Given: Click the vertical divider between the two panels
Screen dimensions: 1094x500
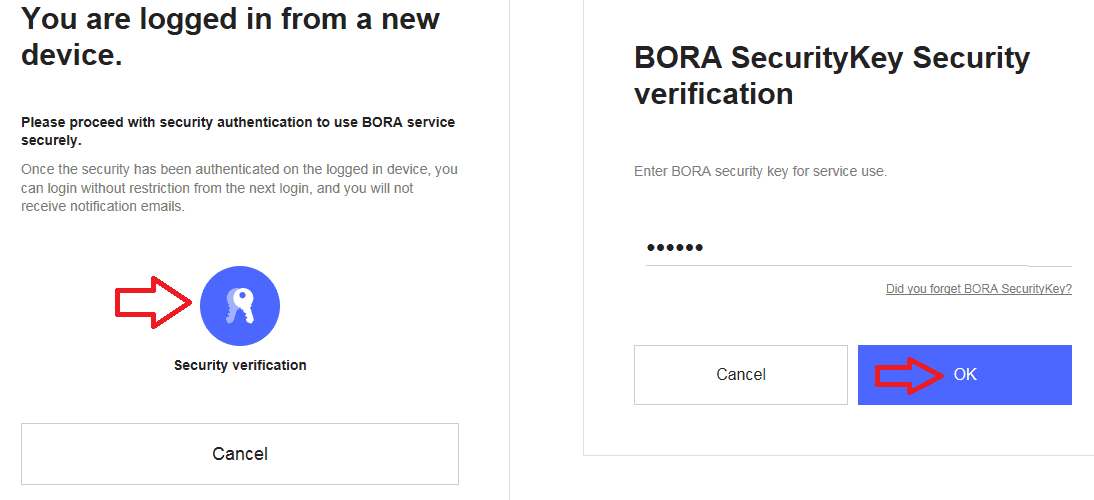Looking at the screenshot, I should pos(509,250).
